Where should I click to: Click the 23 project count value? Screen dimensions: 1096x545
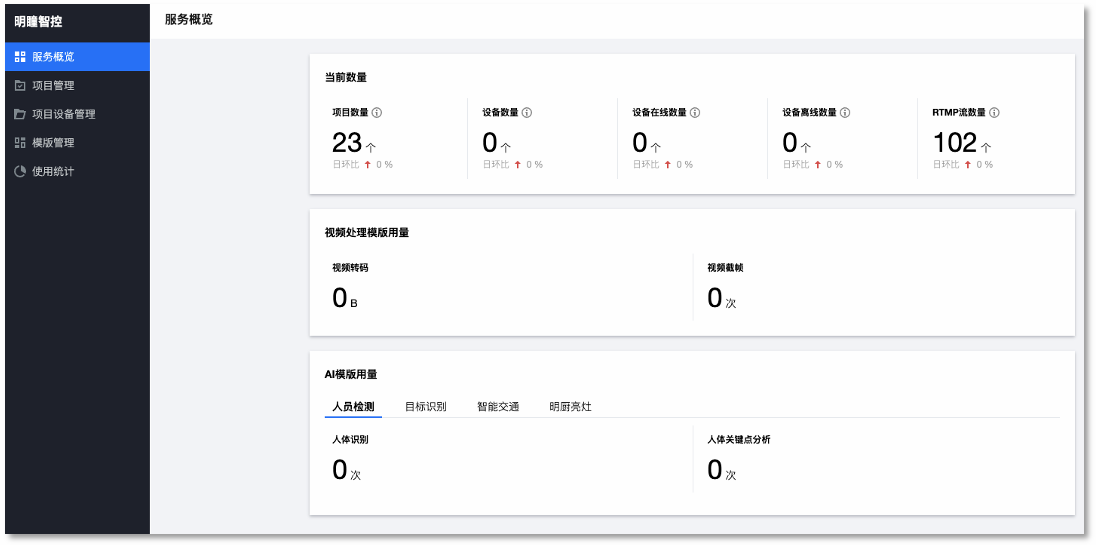click(x=346, y=143)
